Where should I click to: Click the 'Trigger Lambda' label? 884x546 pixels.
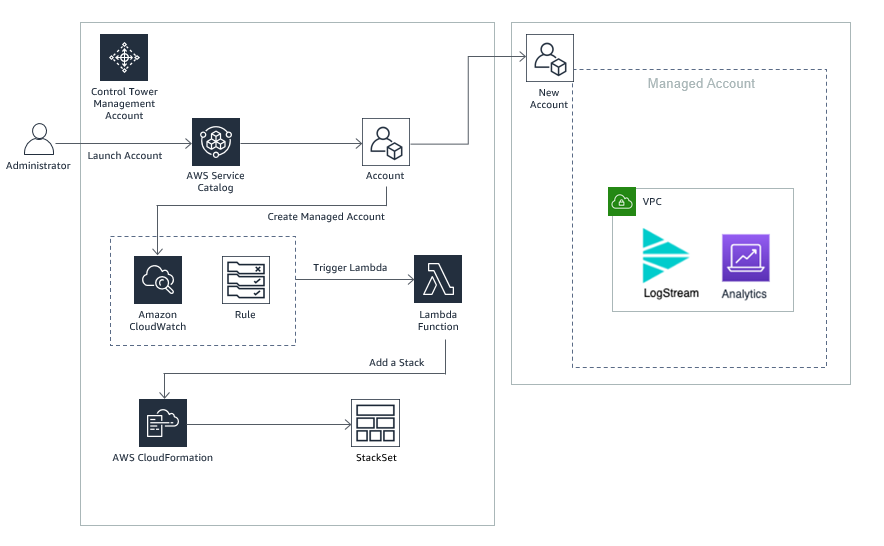click(350, 267)
